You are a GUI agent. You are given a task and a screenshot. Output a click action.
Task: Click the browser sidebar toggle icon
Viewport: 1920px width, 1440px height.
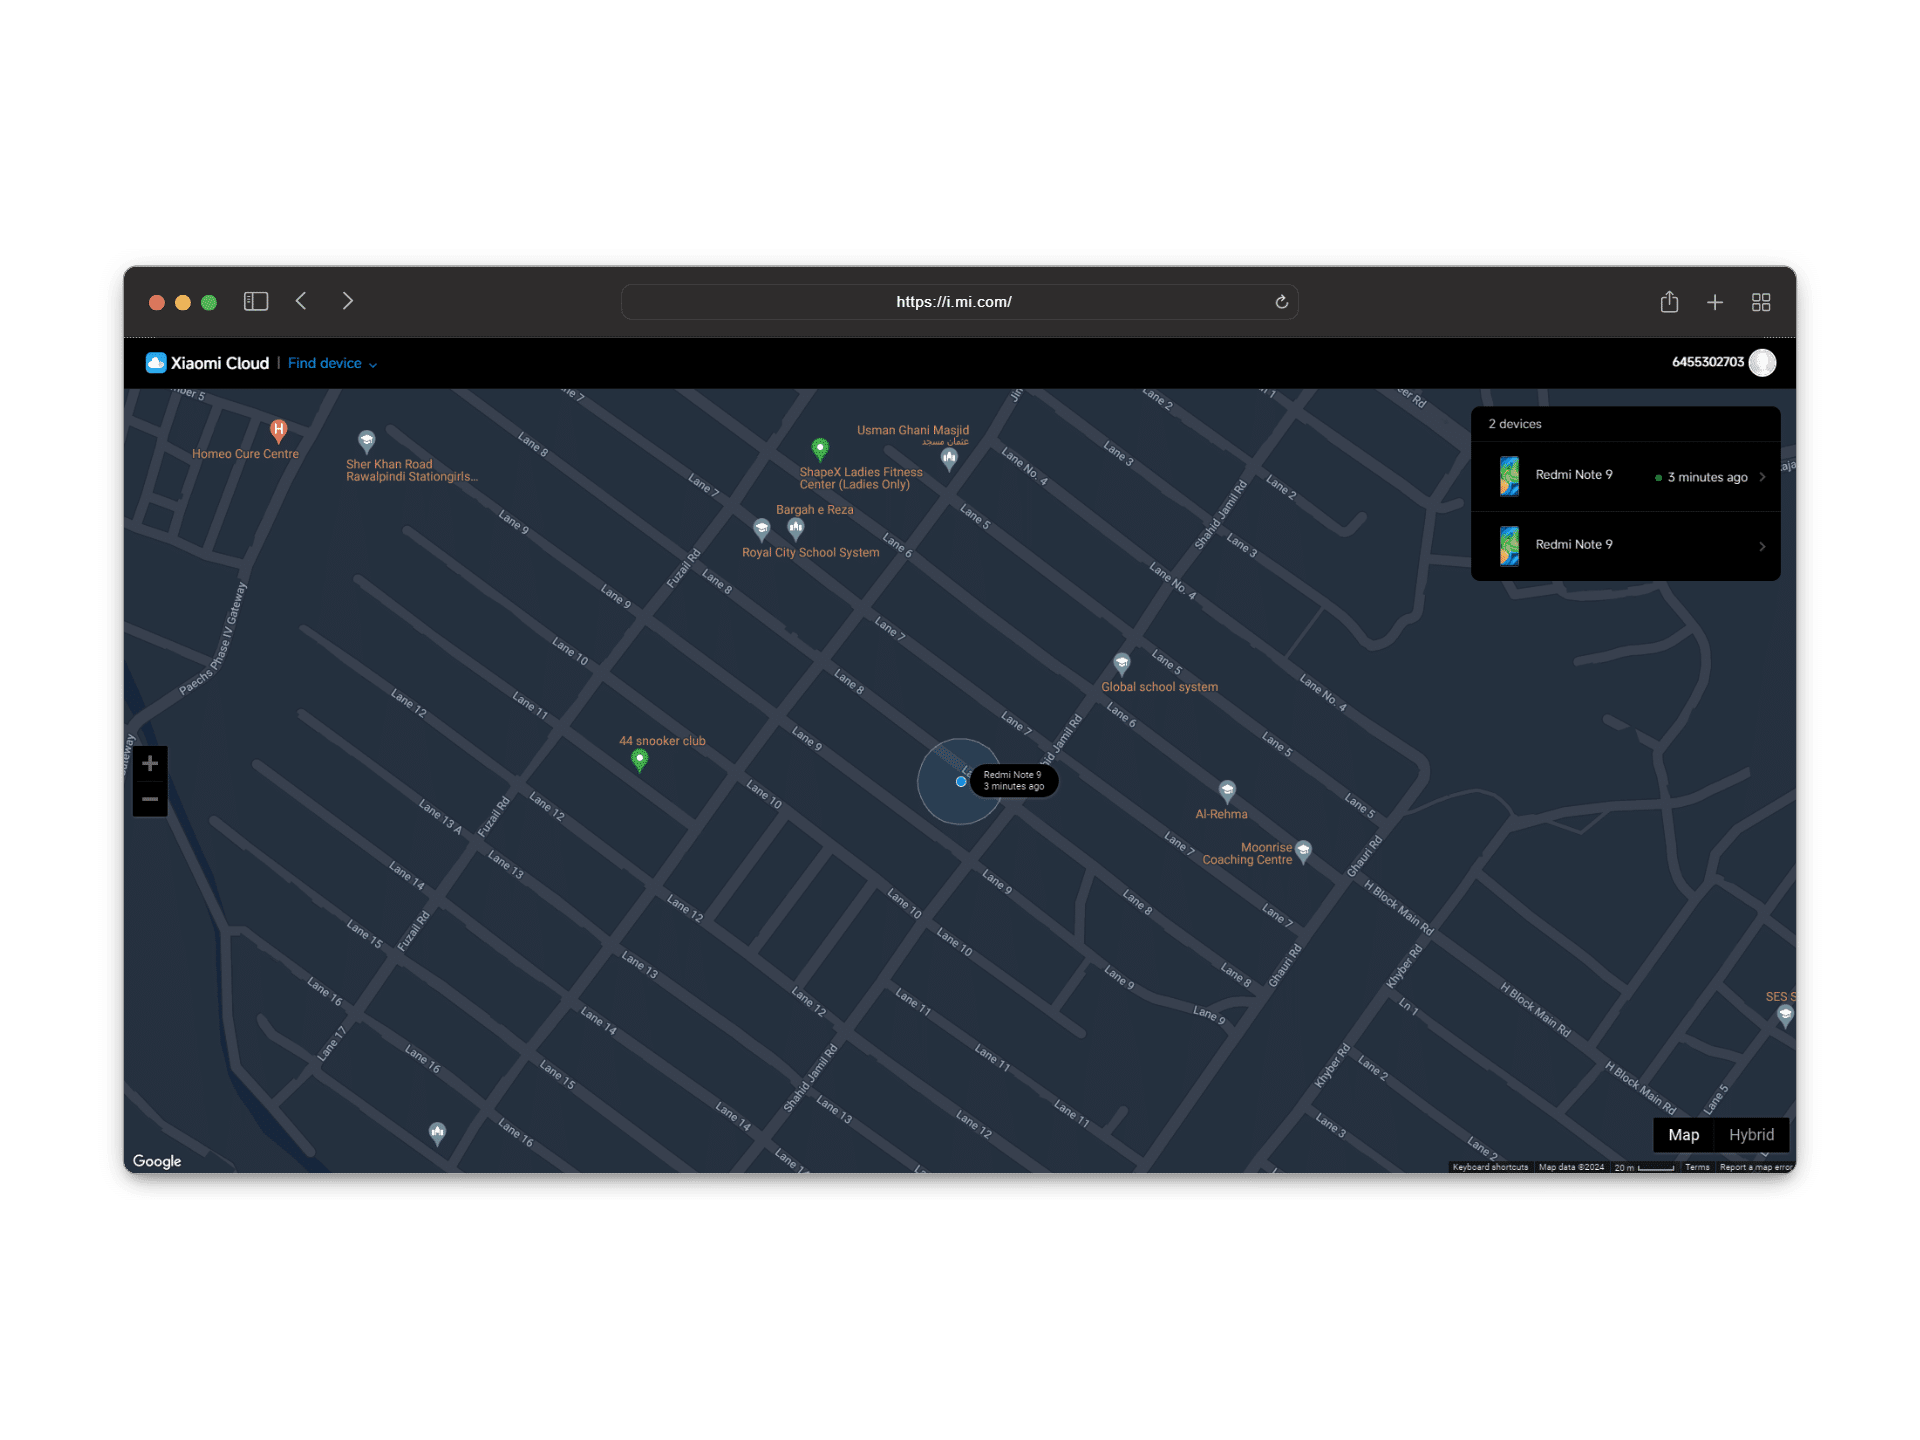coord(256,301)
